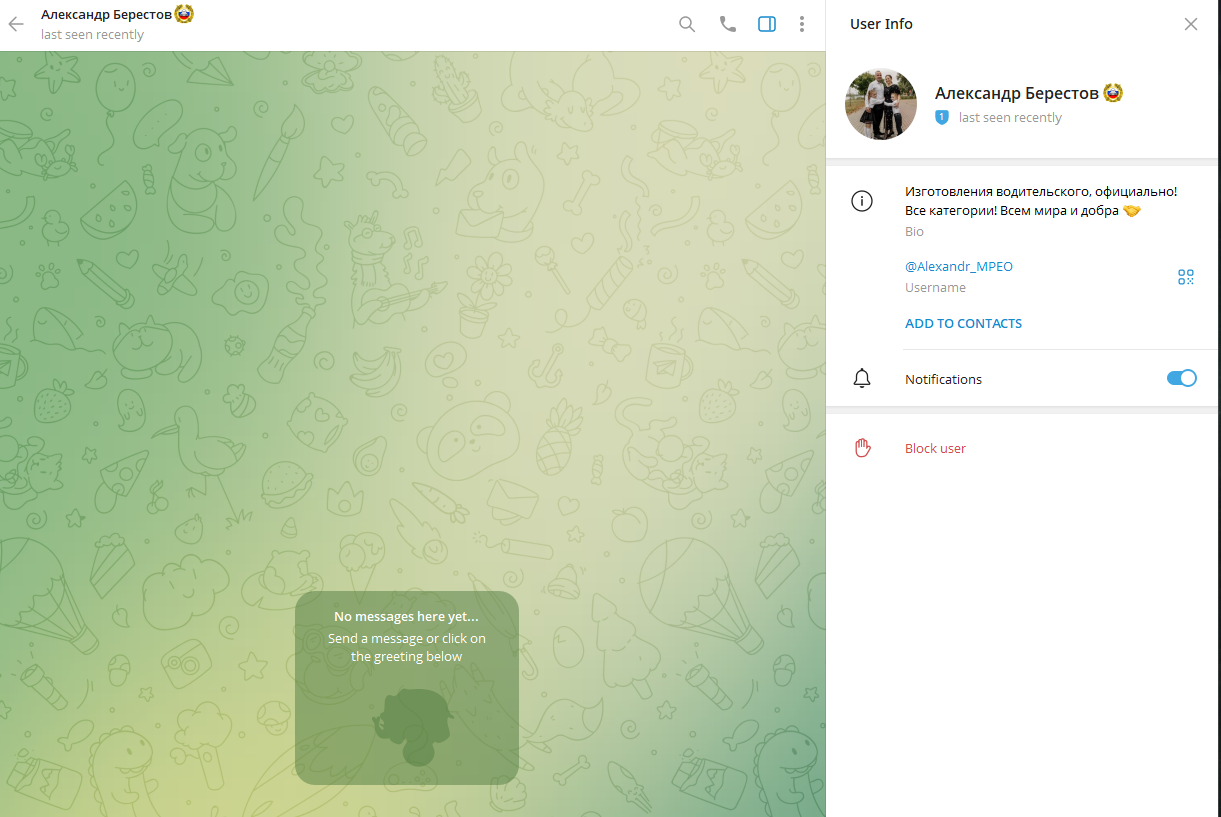Toggle the right side info panel

coord(767,24)
